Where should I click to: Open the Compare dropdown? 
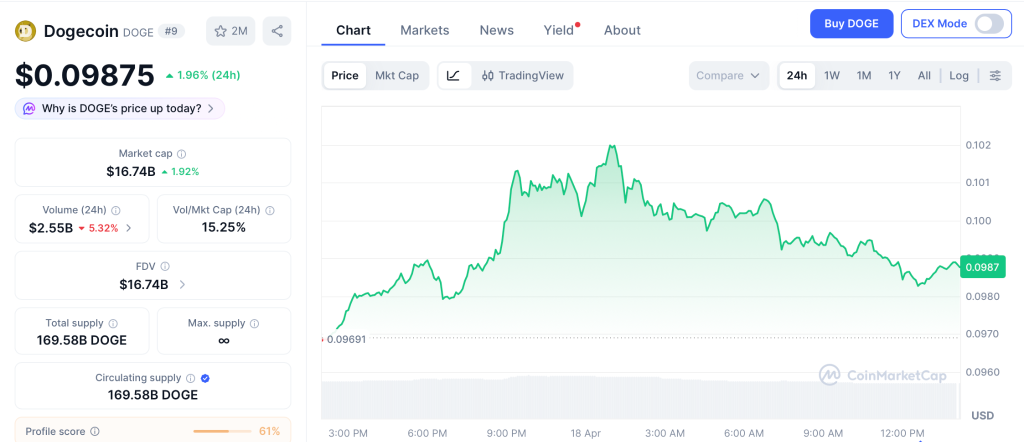729,75
